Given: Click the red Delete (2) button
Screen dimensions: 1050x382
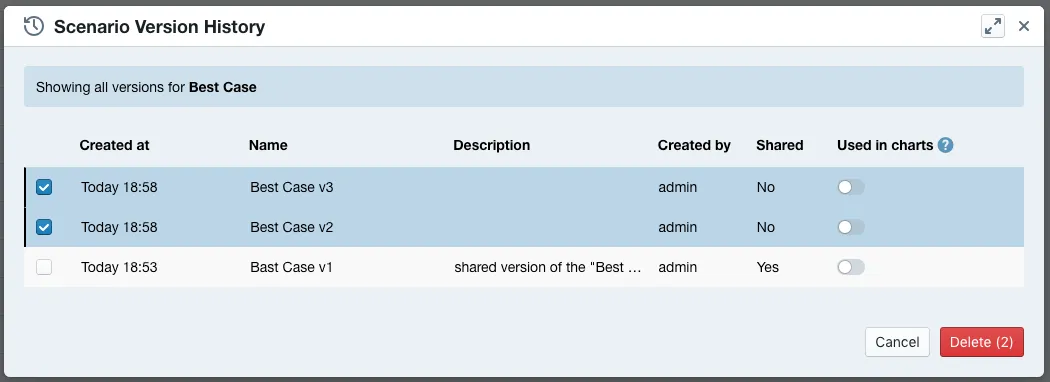Looking at the screenshot, I should click(x=982, y=342).
